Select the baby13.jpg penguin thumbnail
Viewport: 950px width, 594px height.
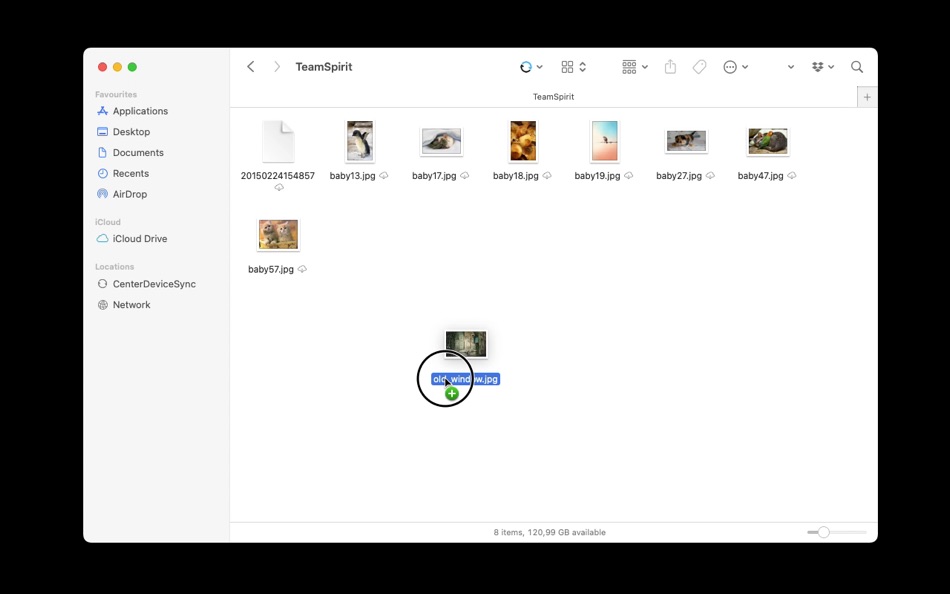pyautogui.click(x=359, y=140)
